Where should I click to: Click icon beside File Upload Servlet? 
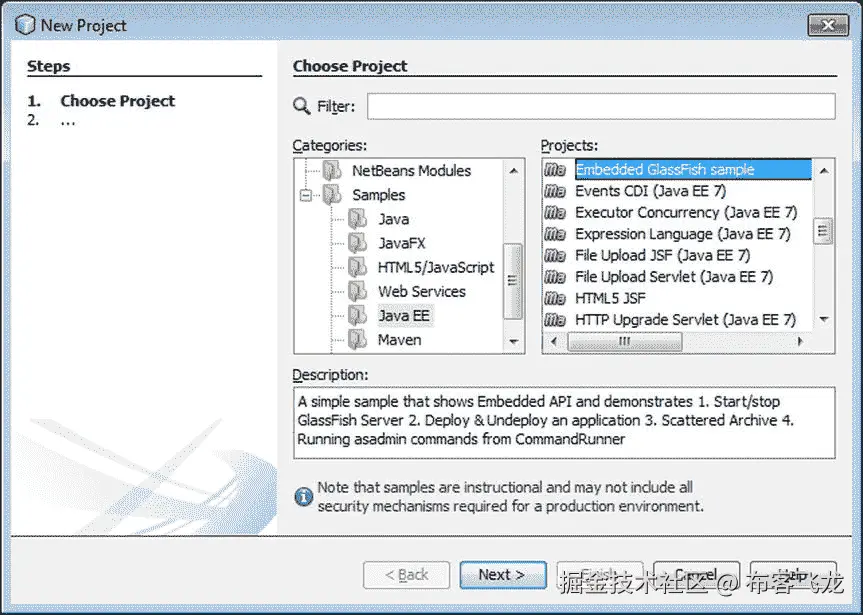tap(555, 277)
